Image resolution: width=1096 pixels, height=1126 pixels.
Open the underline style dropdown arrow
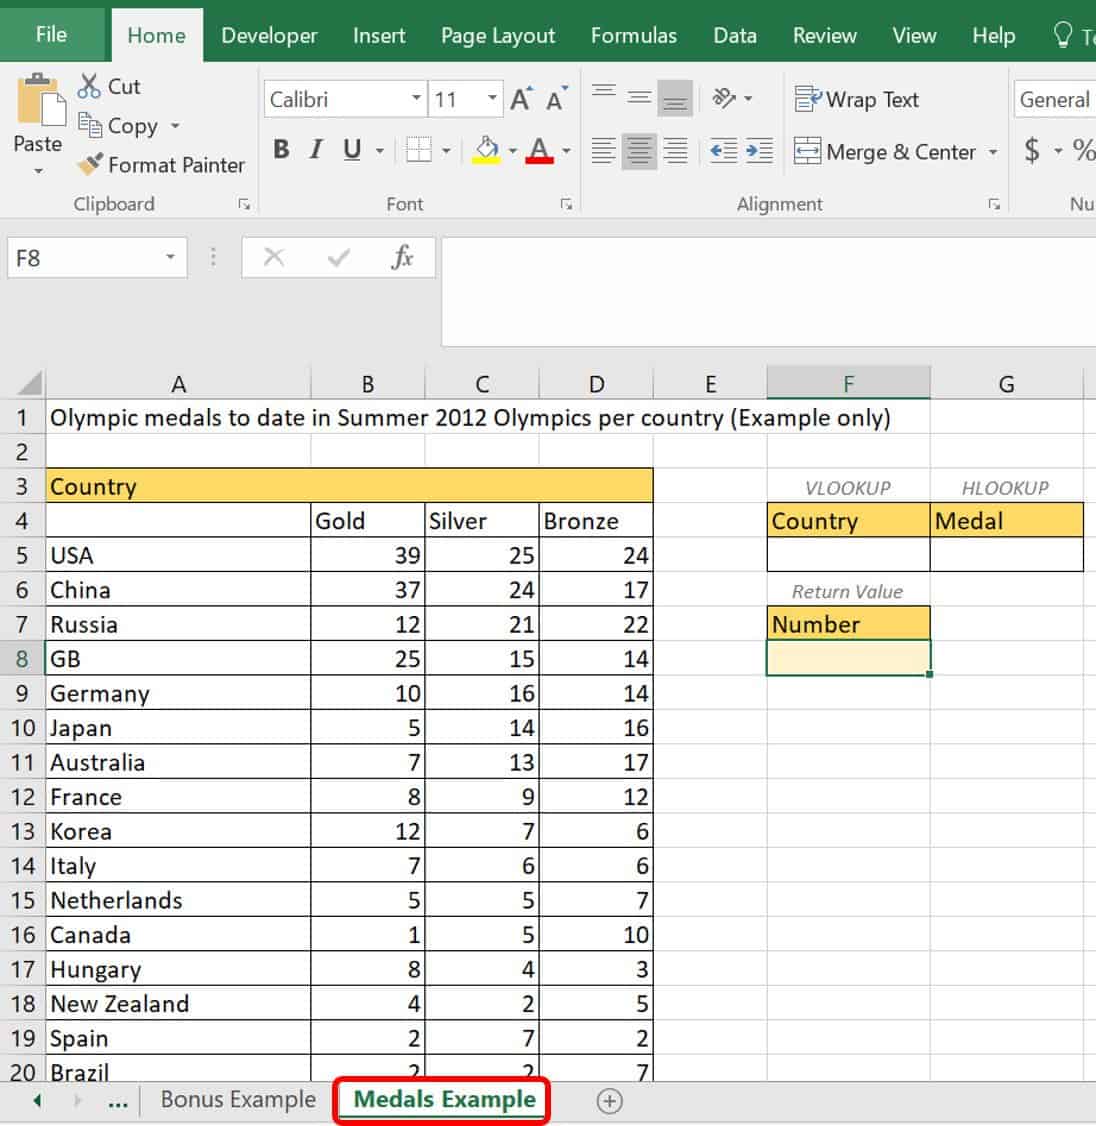[x=380, y=151]
